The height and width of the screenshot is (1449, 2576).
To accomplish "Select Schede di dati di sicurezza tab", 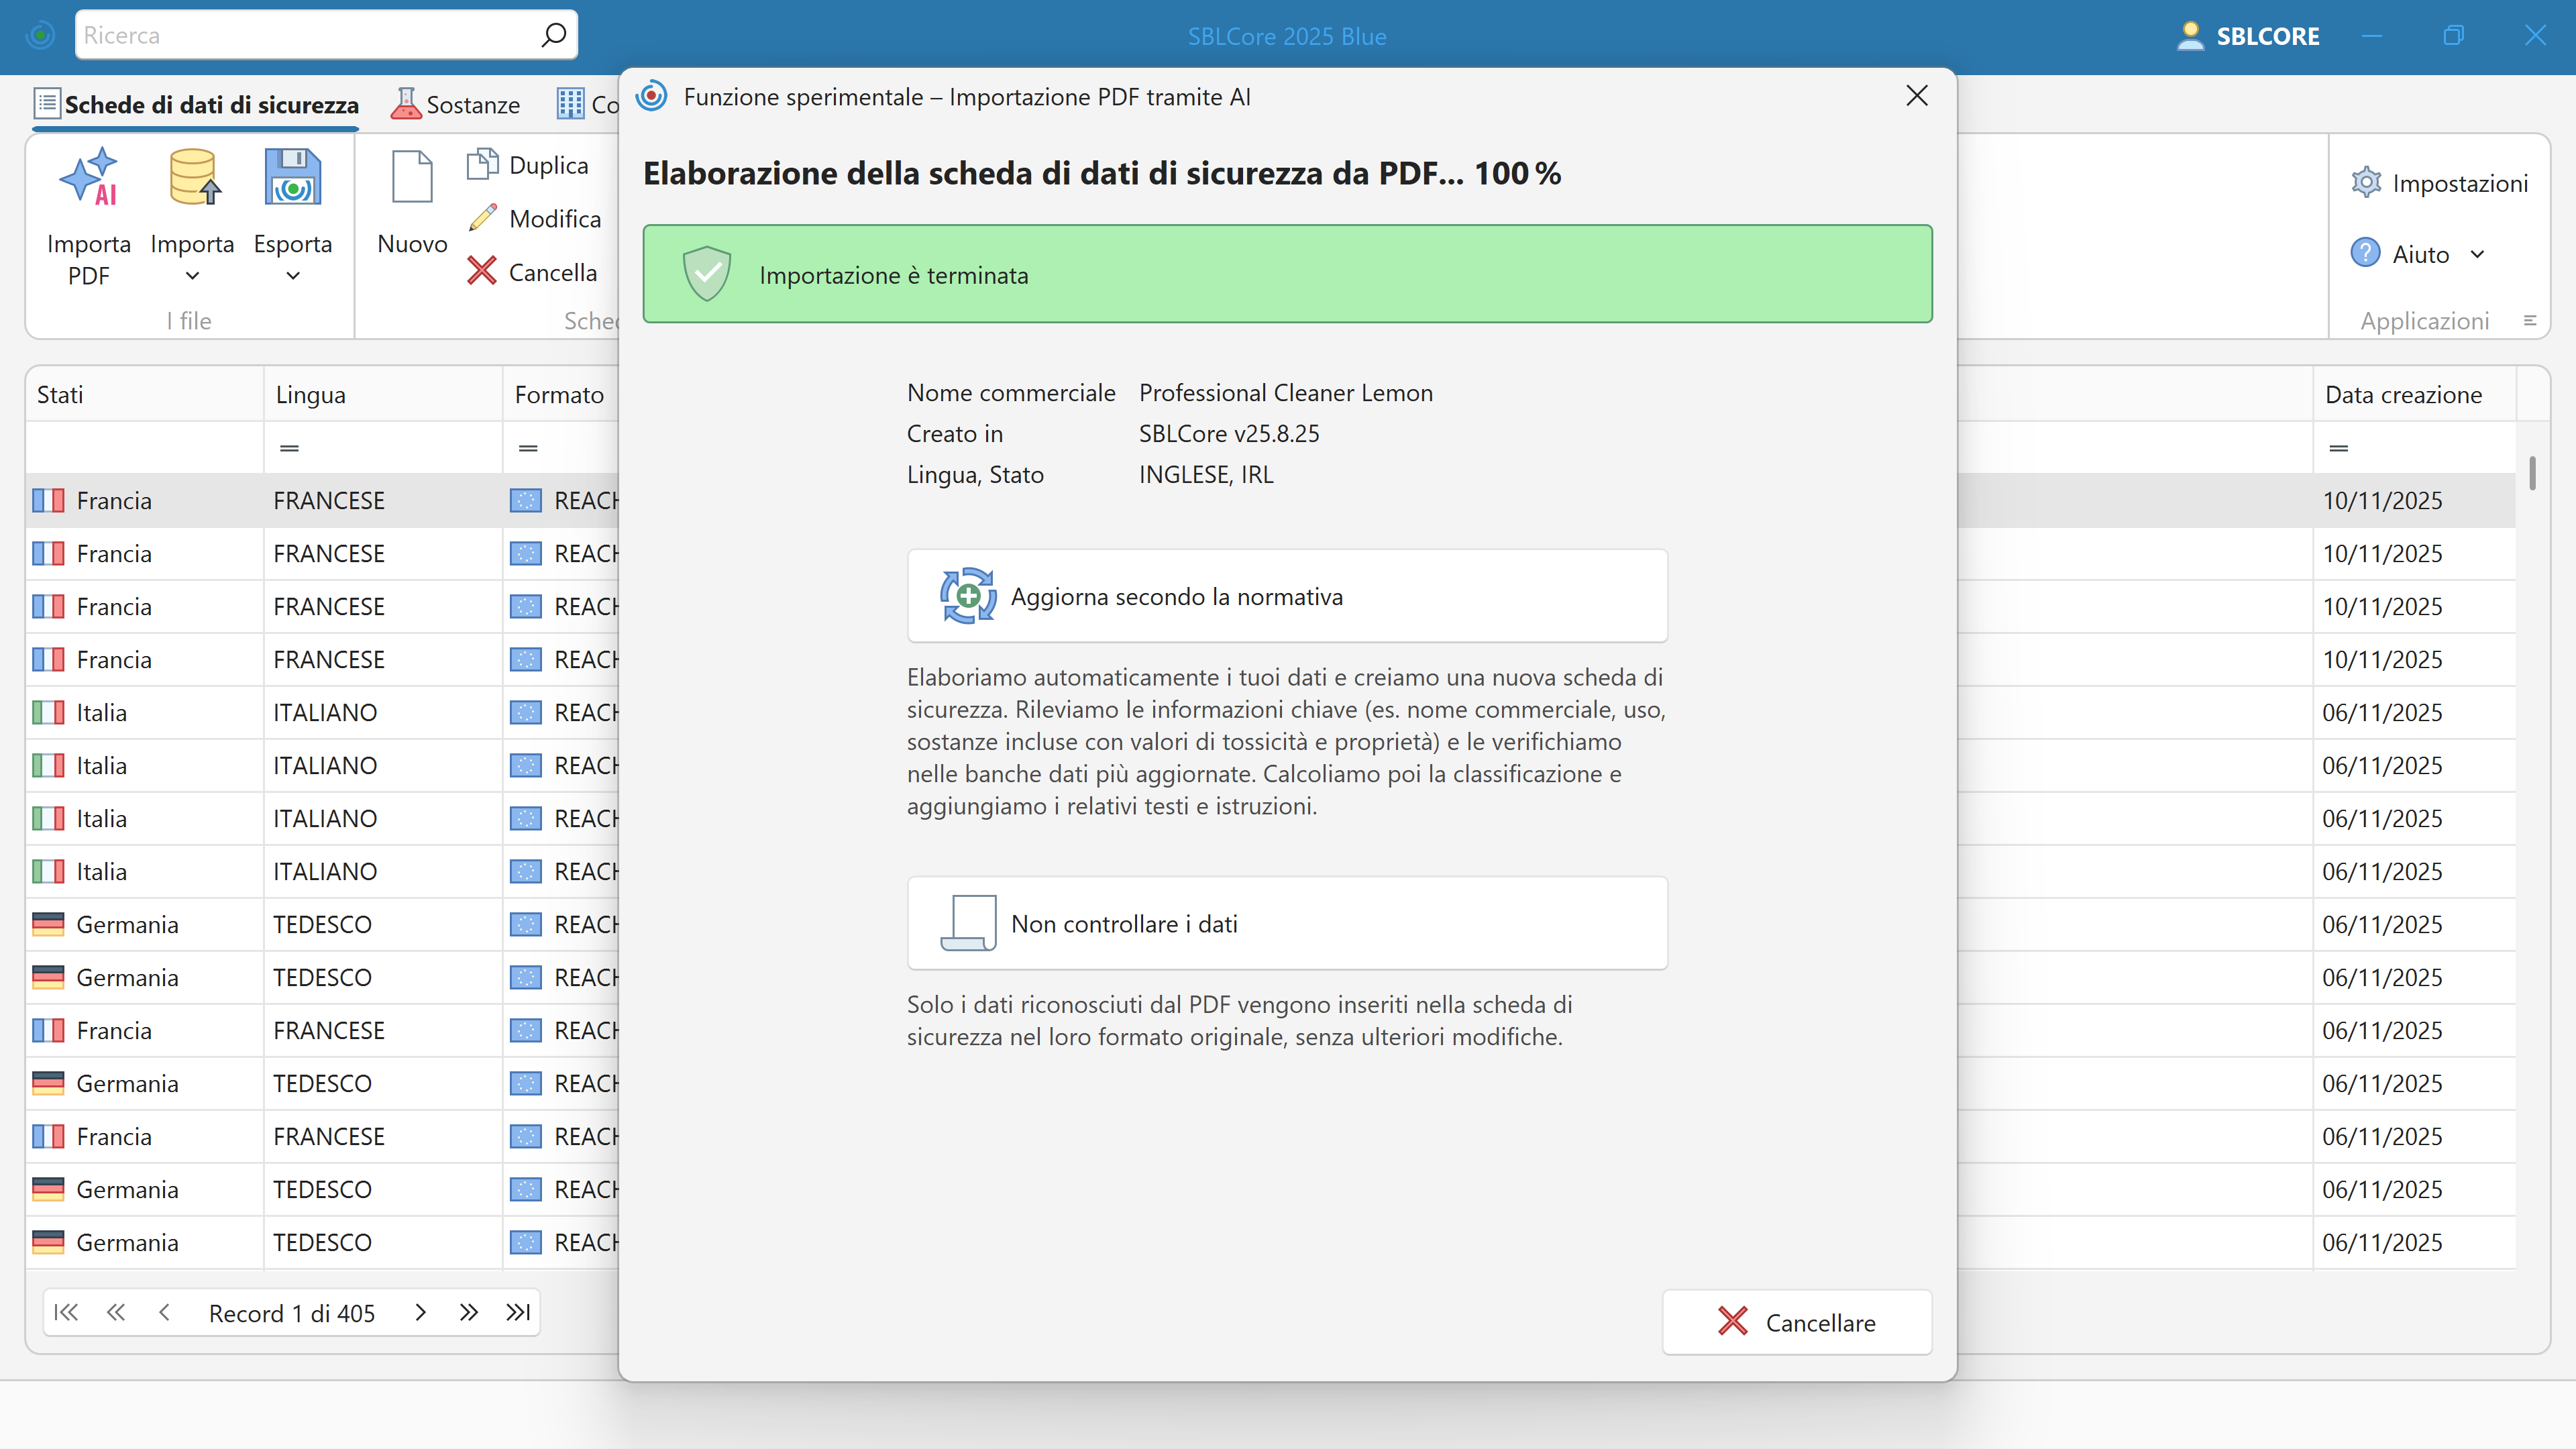I will [x=196, y=105].
